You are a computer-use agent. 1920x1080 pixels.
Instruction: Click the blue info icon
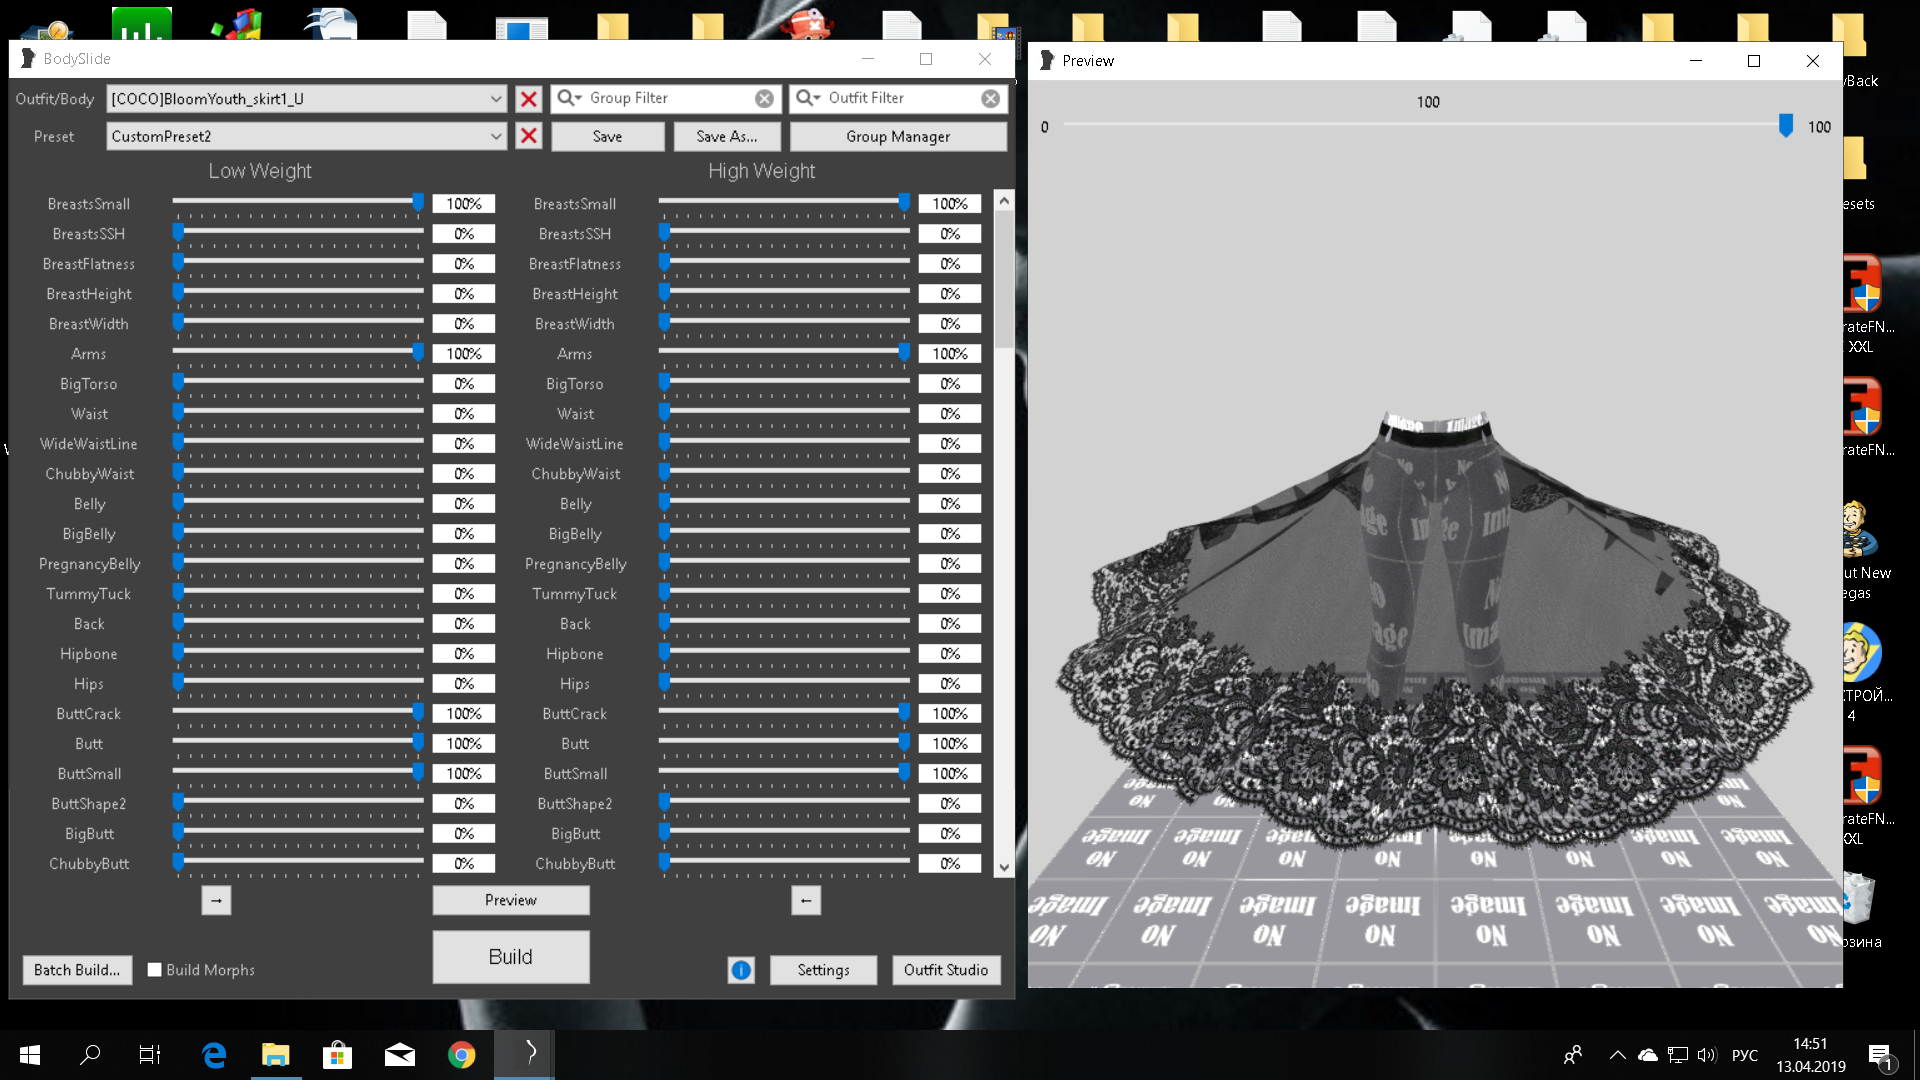(741, 970)
